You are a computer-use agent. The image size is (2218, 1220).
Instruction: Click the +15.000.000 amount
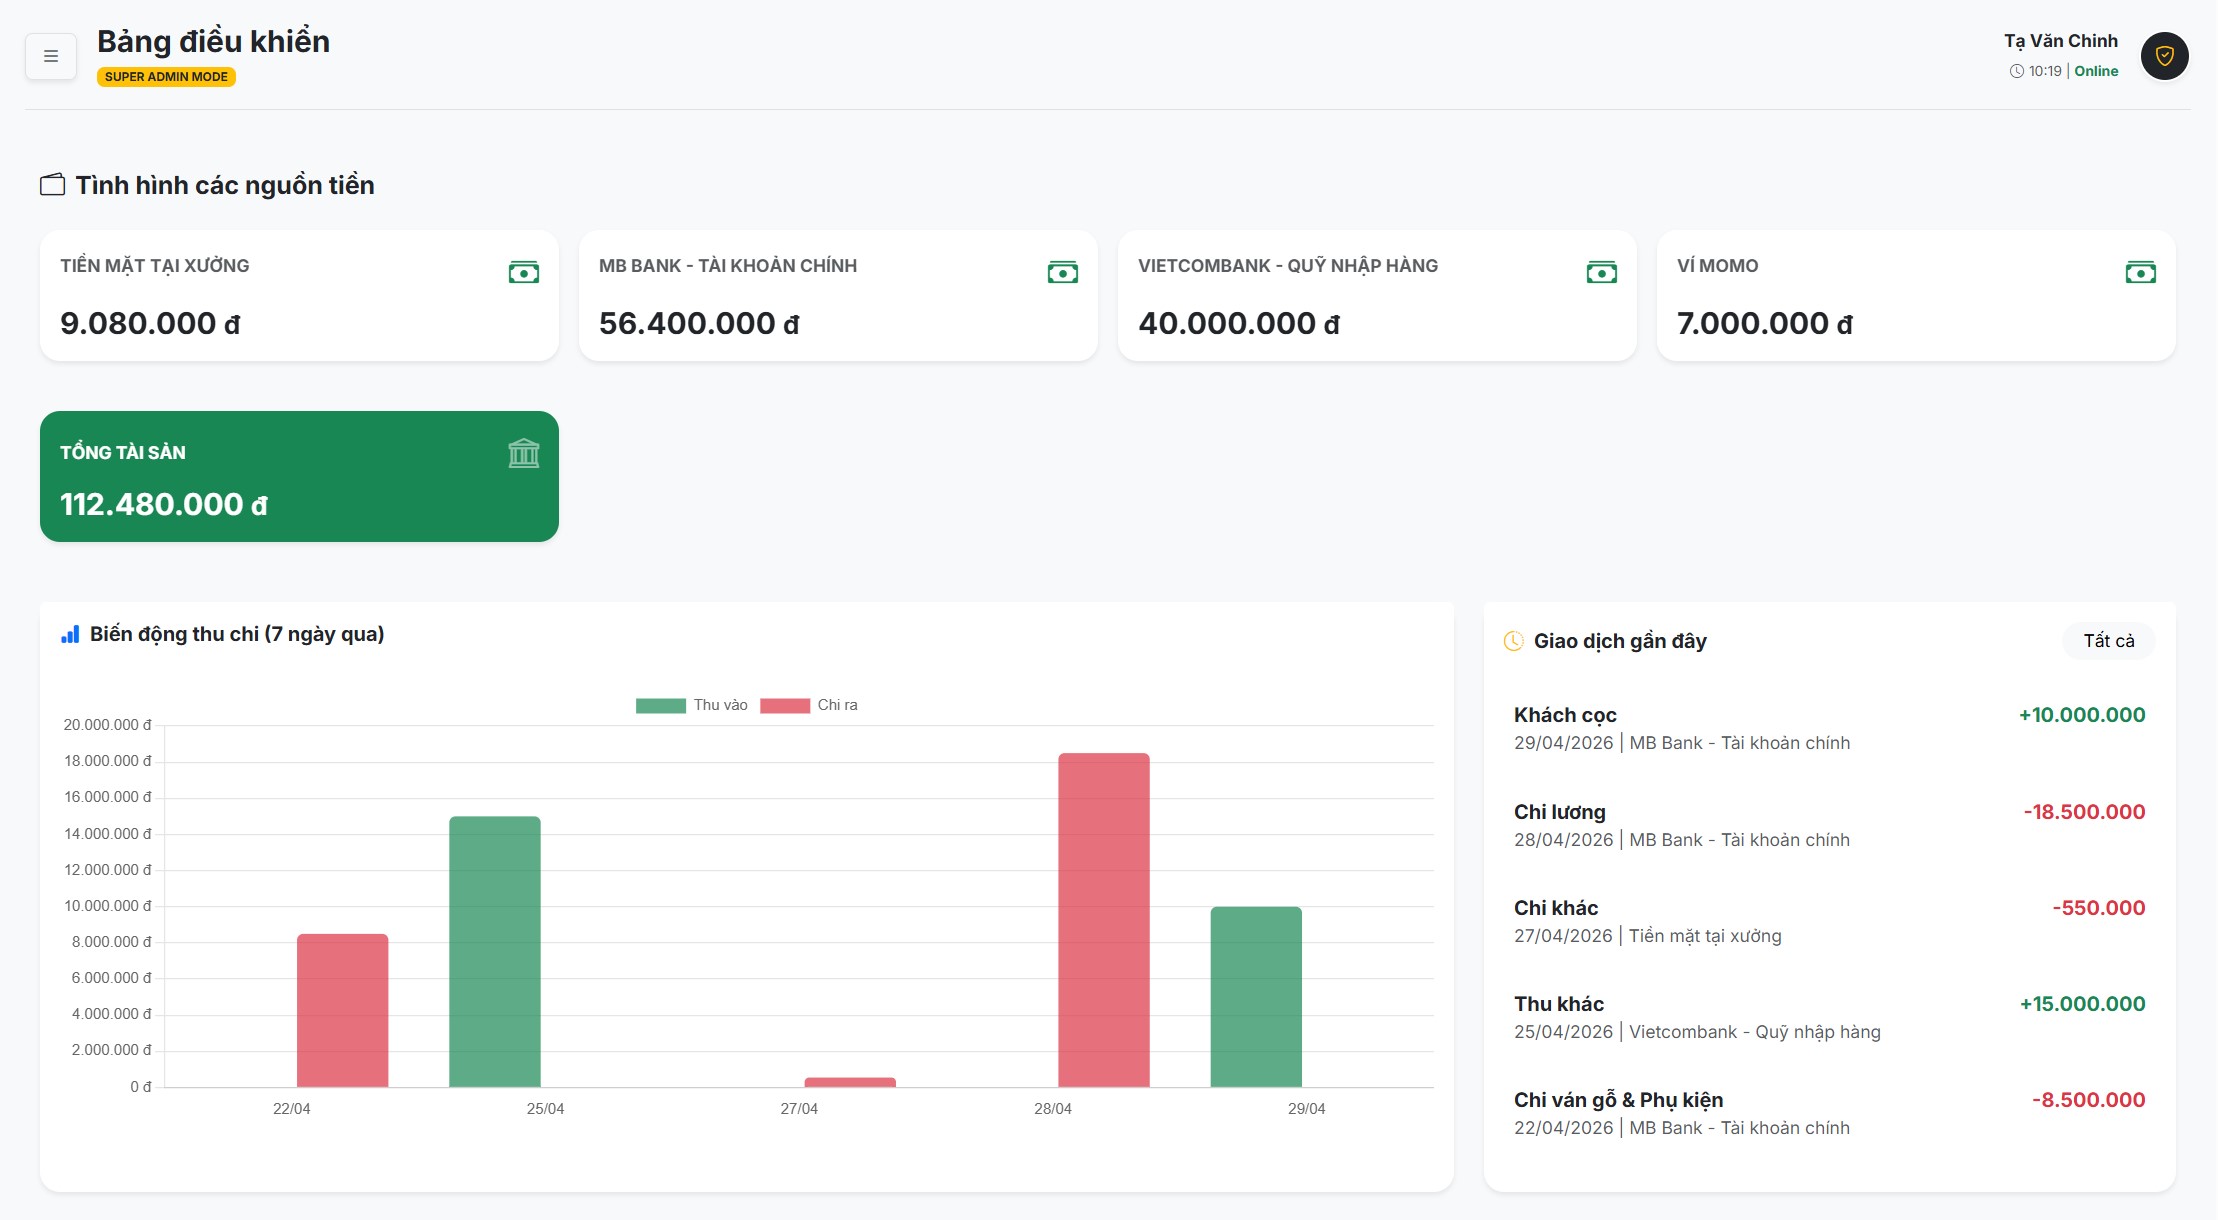pos(2082,1004)
